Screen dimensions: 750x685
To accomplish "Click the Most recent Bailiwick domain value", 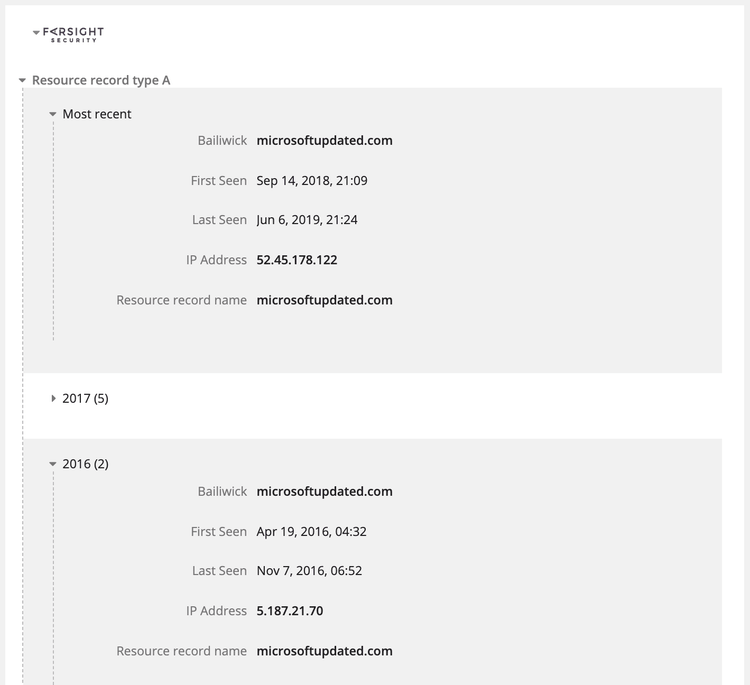I will (324, 141).
